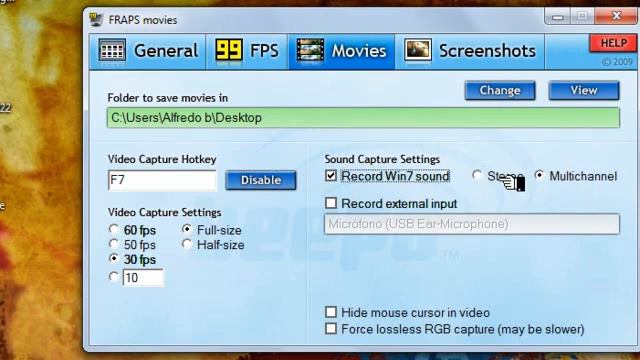This screenshot has height=360, width=640.
Task: Click the Movies filmstrip icon
Action: (x=310, y=51)
